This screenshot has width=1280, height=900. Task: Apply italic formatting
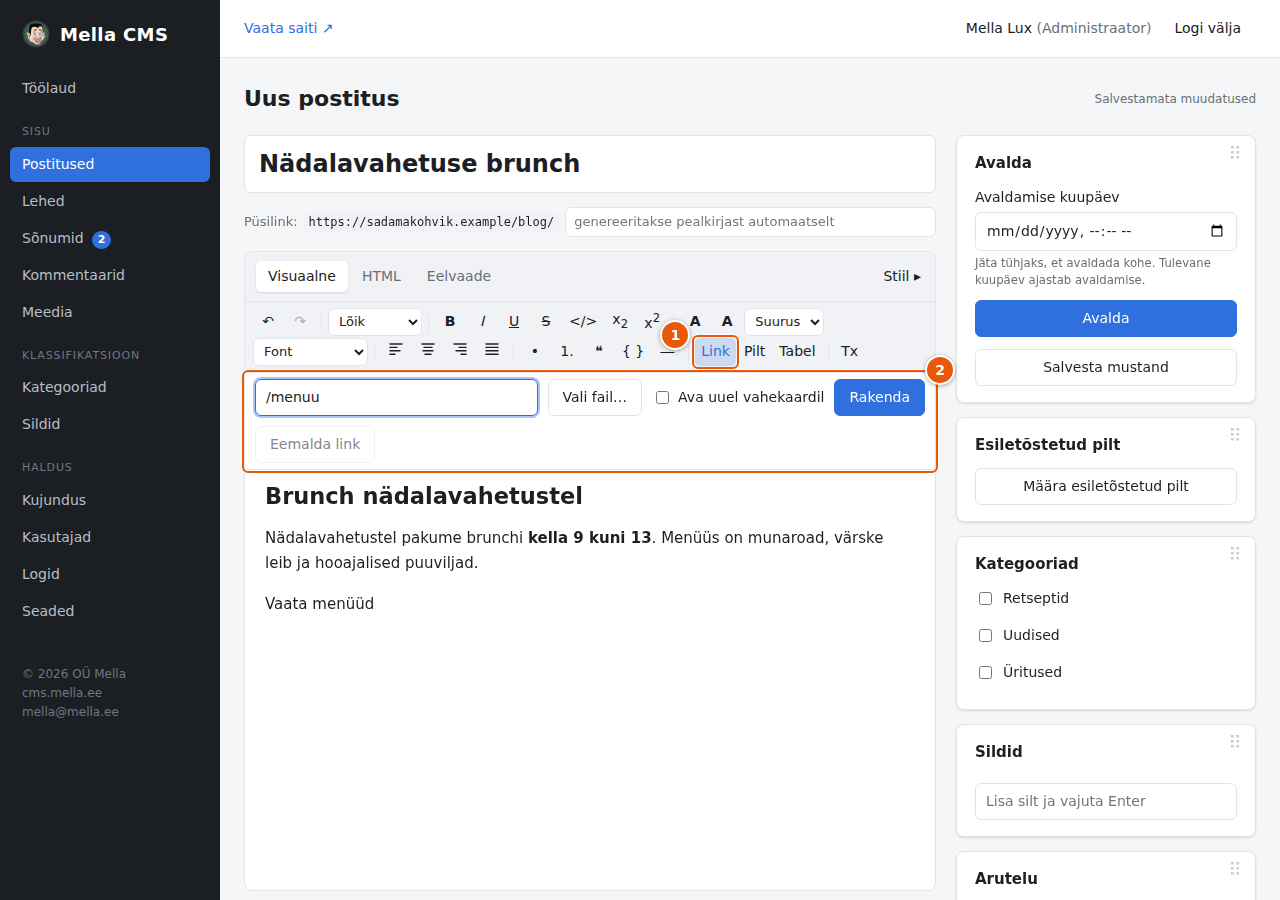(x=482, y=321)
